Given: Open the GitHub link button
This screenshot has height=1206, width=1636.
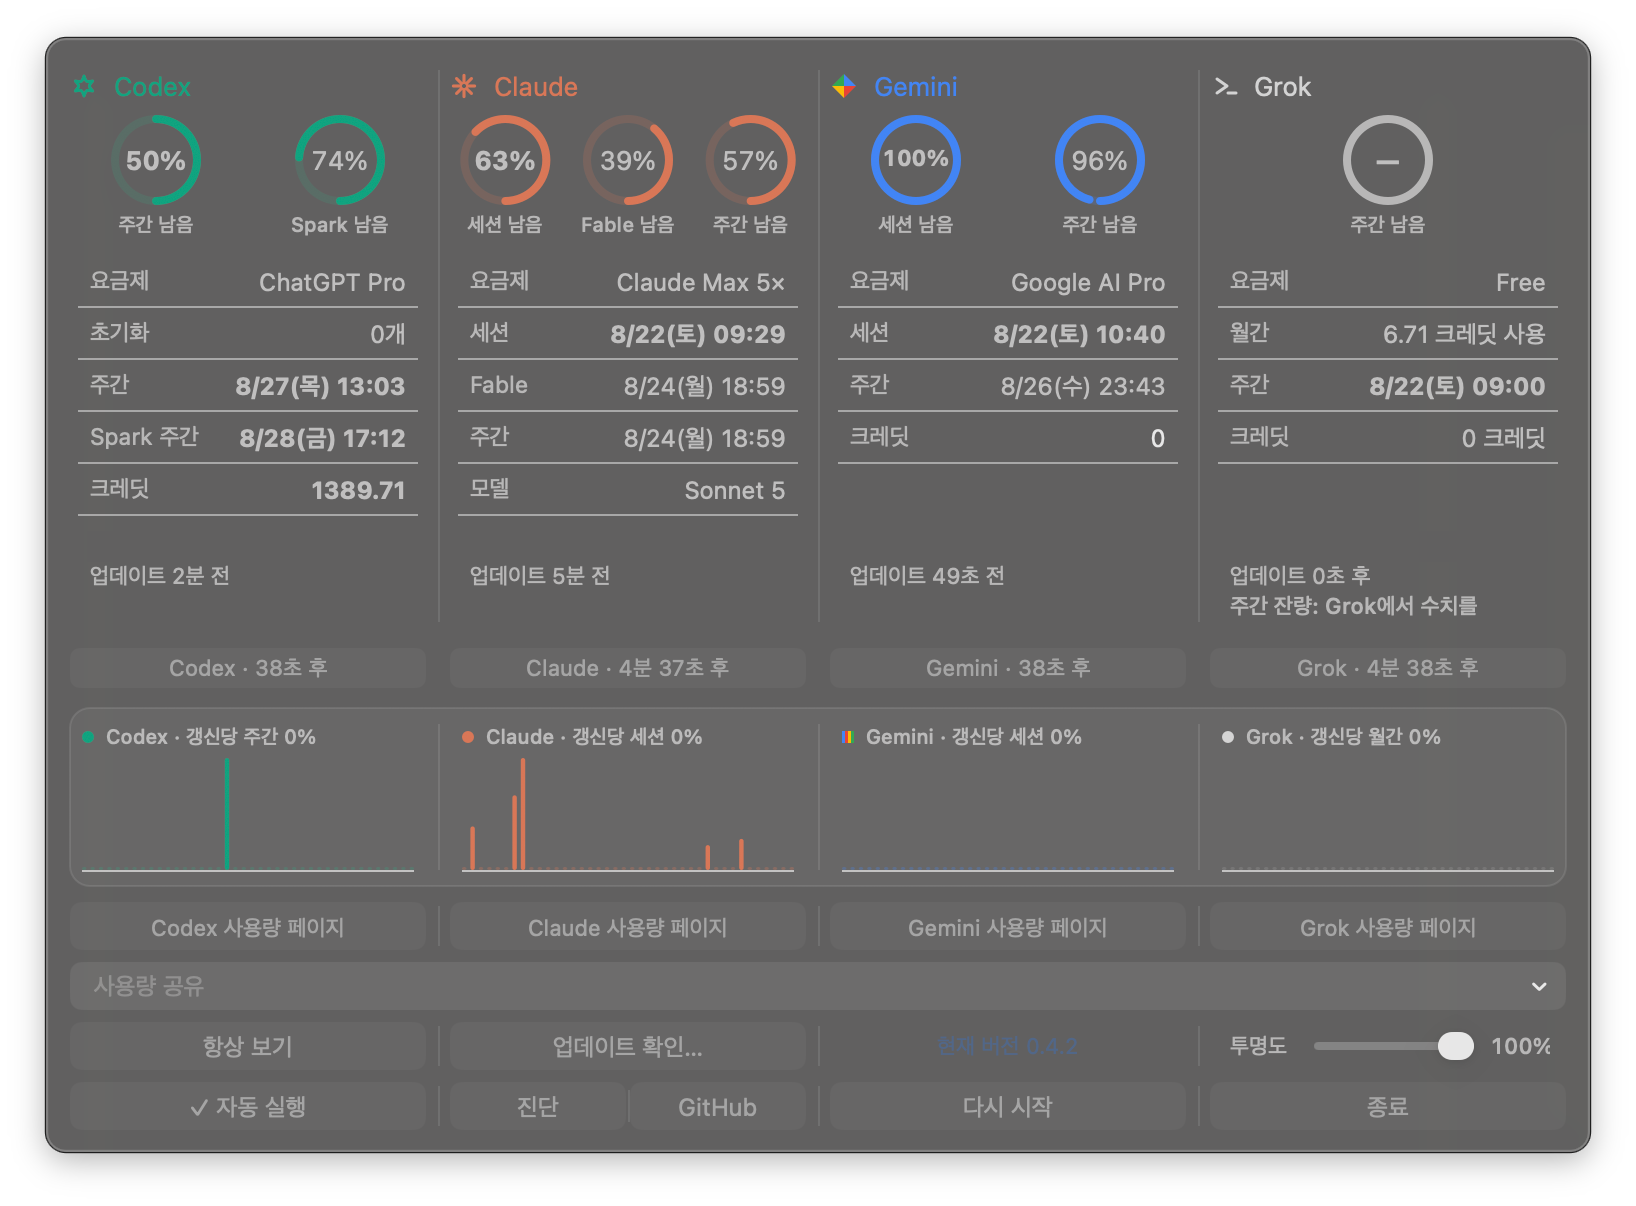Looking at the screenshot, I should tap(717, 1106).
